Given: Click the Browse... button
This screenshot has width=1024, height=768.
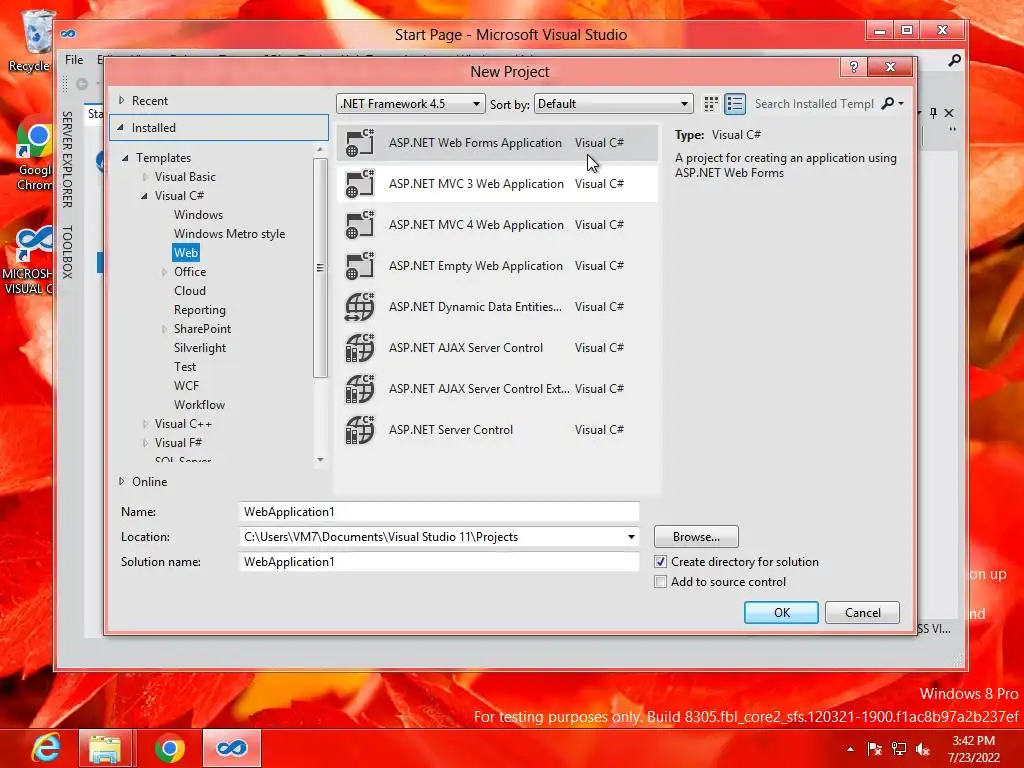Looking at the screenshot, I should click(x=696, y=537).
